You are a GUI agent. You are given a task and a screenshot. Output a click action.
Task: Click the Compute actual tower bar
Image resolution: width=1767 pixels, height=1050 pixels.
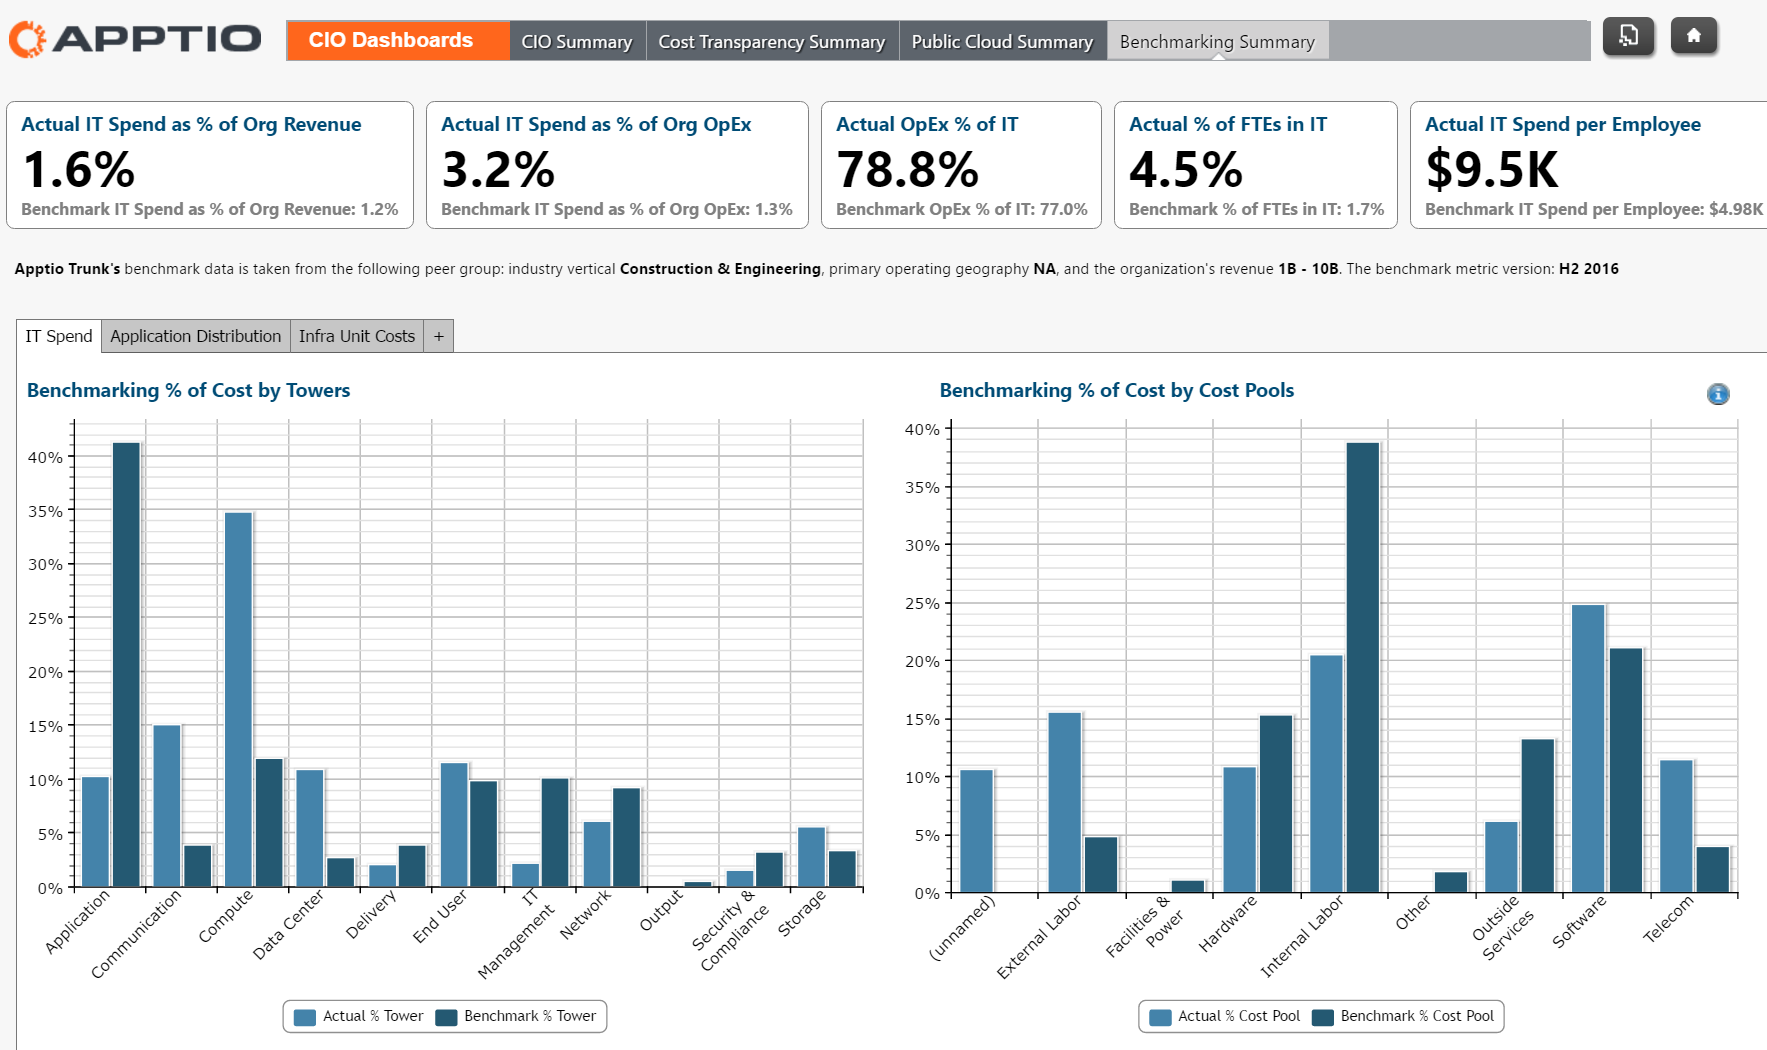click(239, 699)
